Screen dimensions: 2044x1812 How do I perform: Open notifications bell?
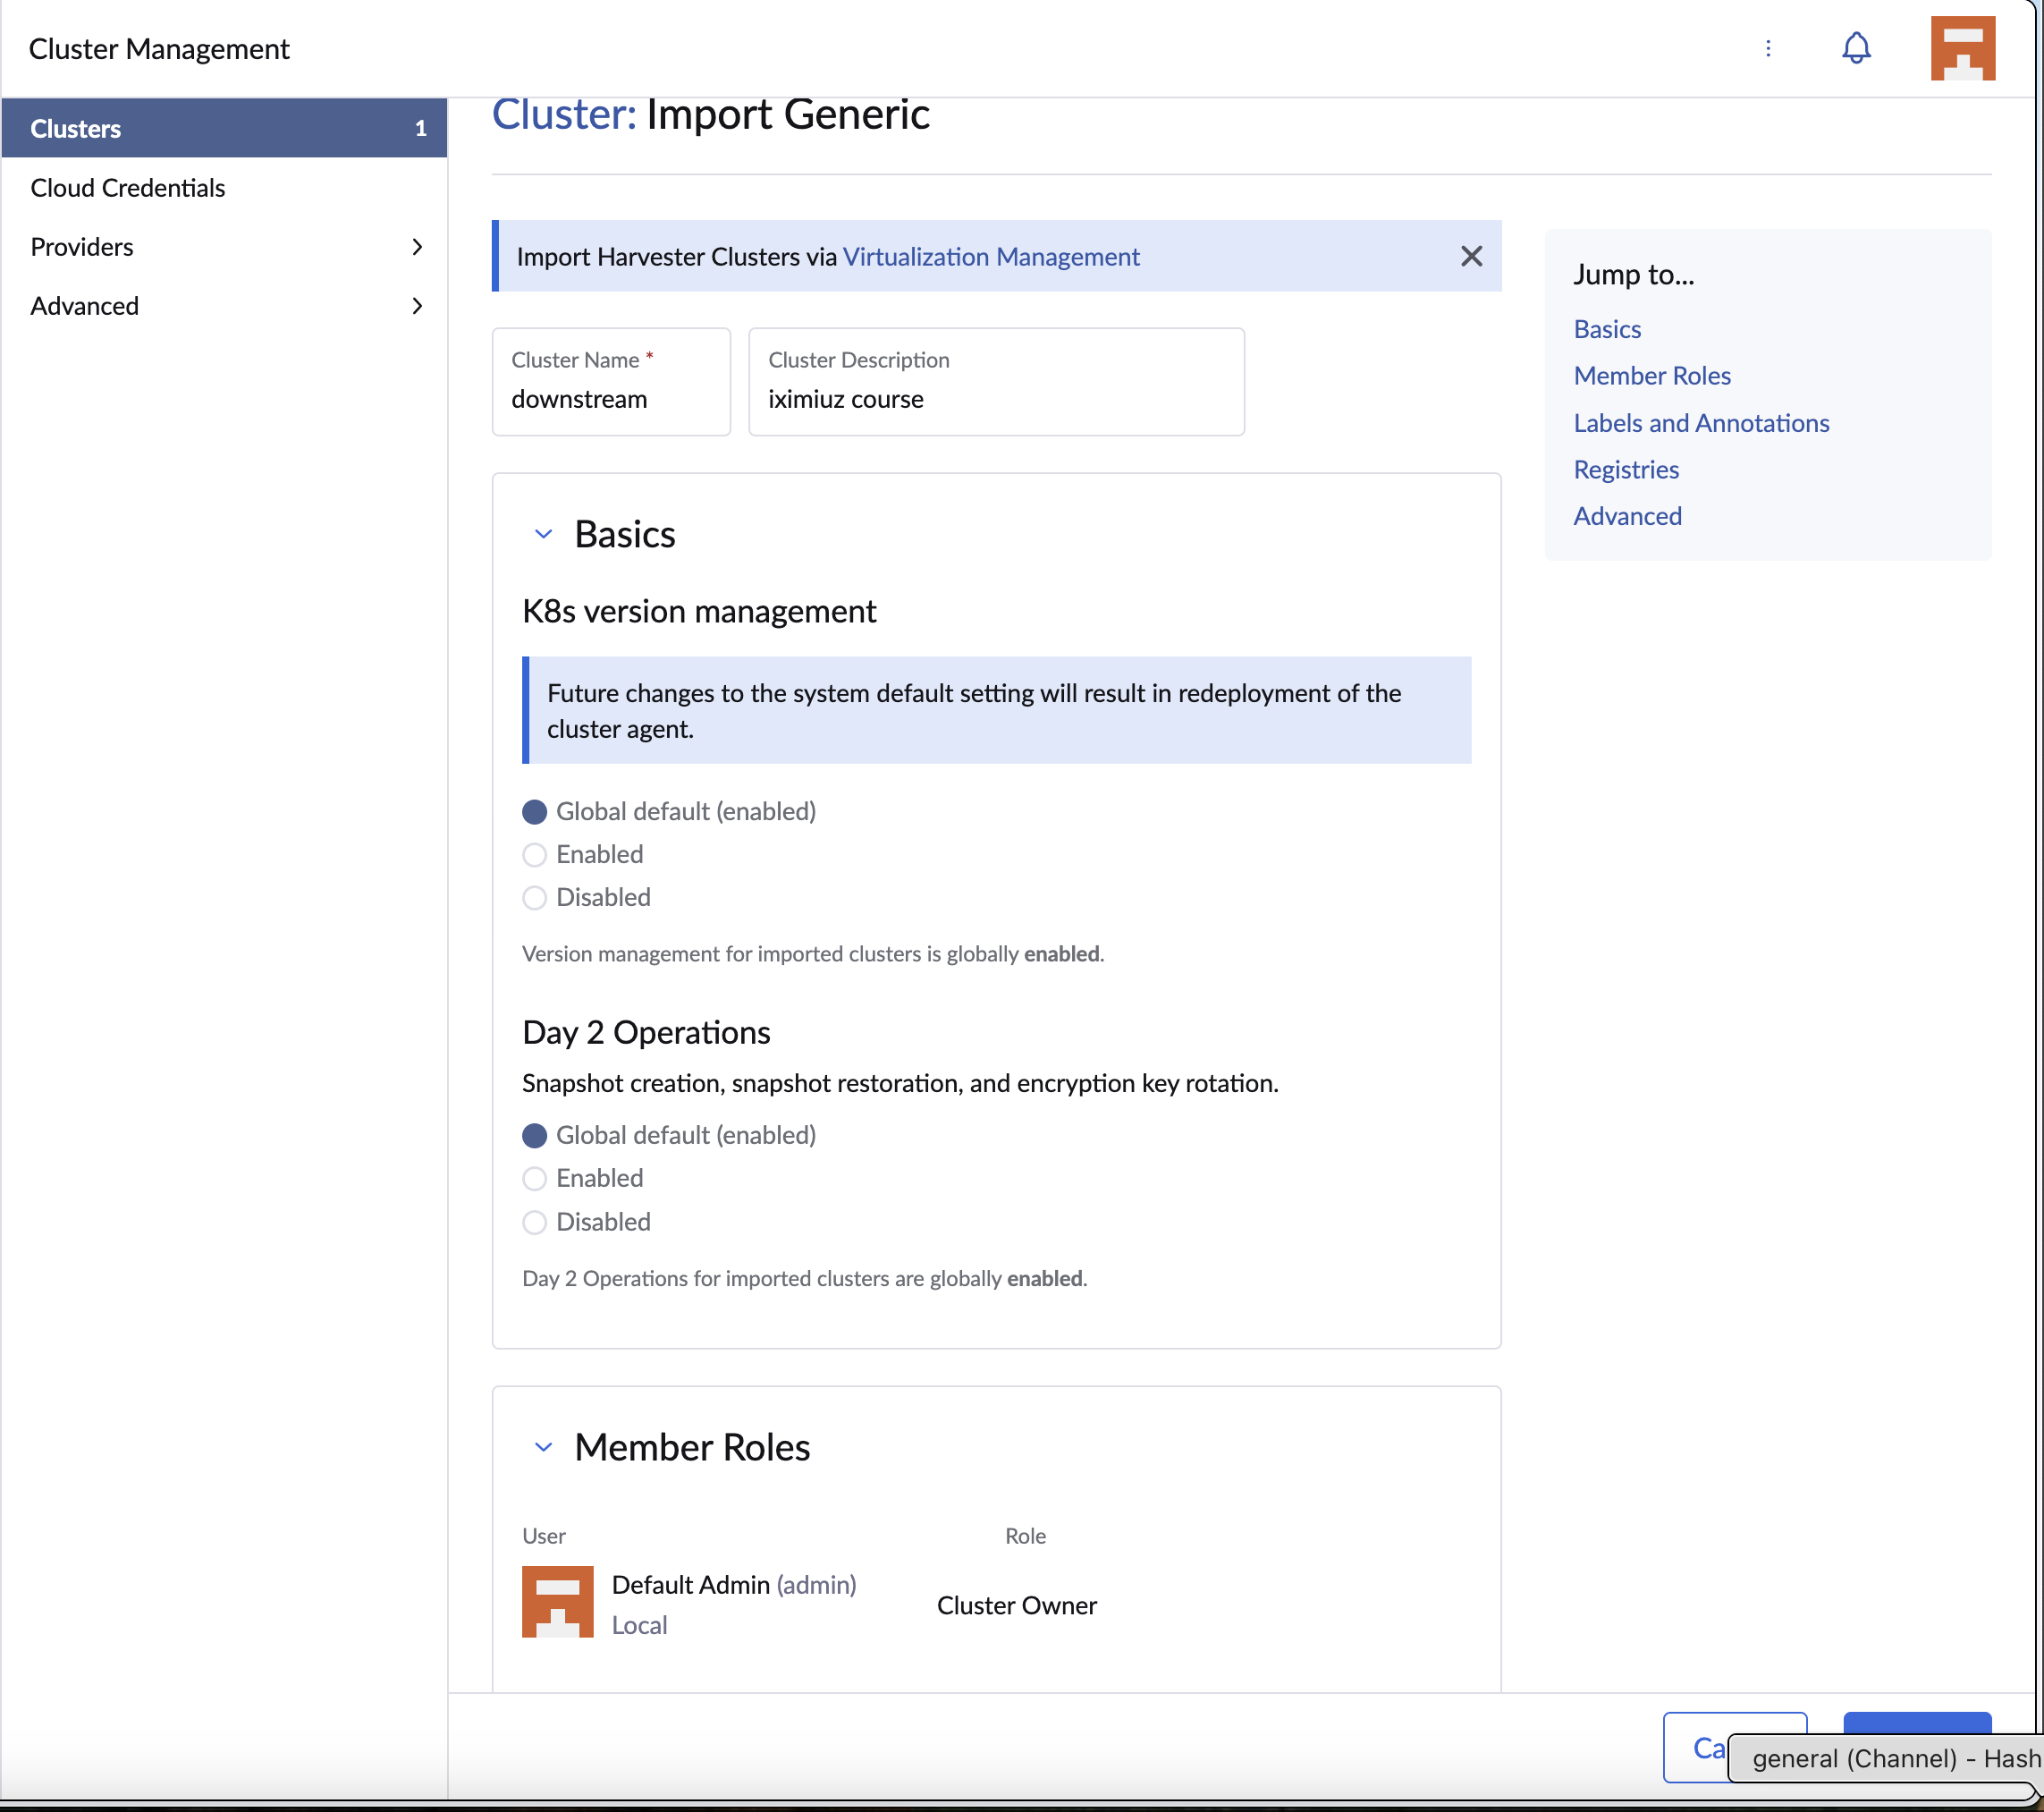click(1856, 48)
